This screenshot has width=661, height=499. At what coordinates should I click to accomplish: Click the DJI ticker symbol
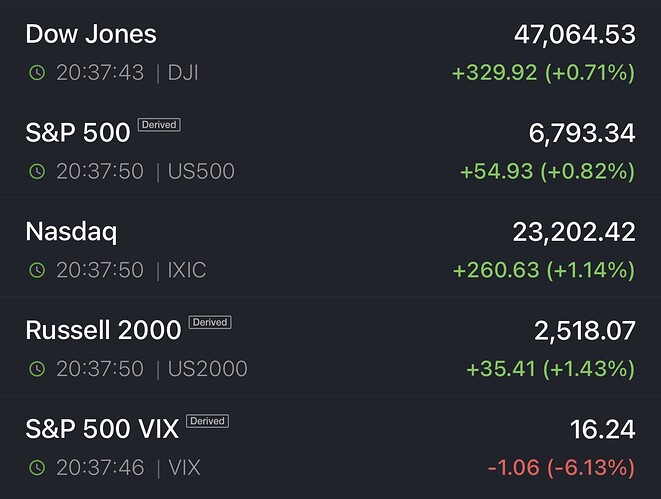182,73
